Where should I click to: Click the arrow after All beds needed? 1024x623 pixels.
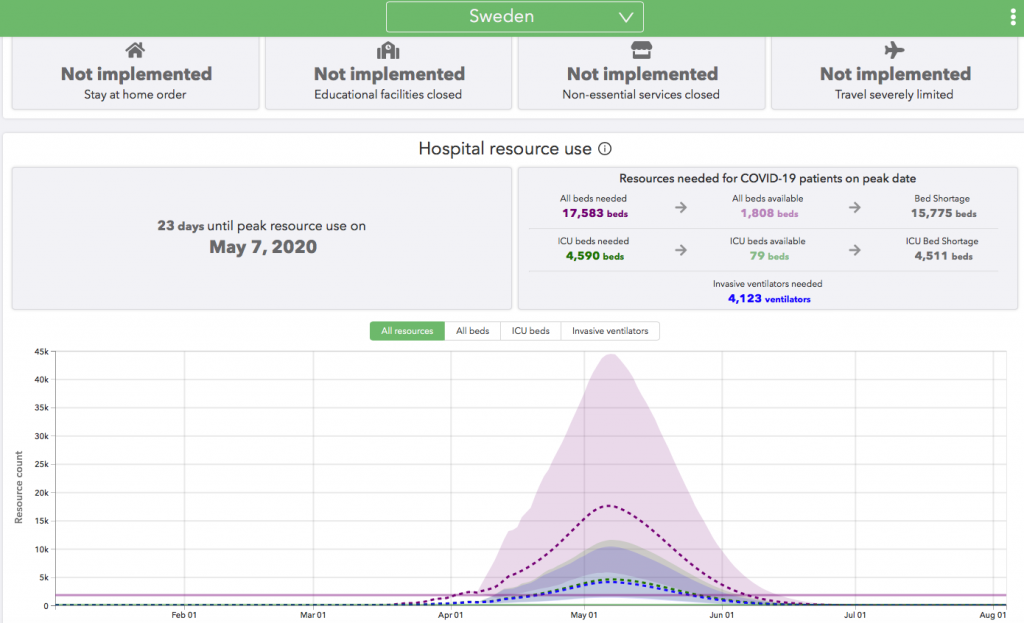point(680,208)
